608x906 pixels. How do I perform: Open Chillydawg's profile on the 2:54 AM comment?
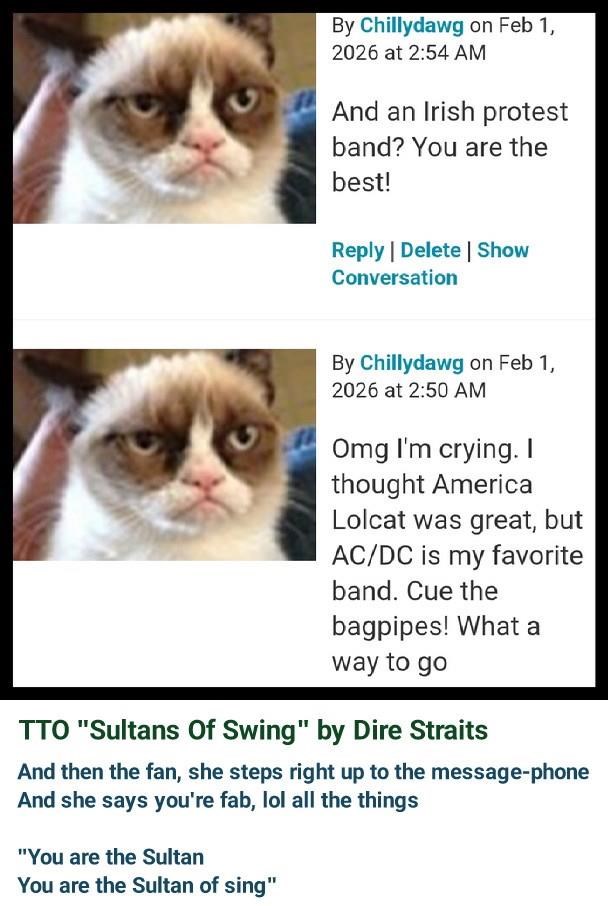[x=411, y=25]
